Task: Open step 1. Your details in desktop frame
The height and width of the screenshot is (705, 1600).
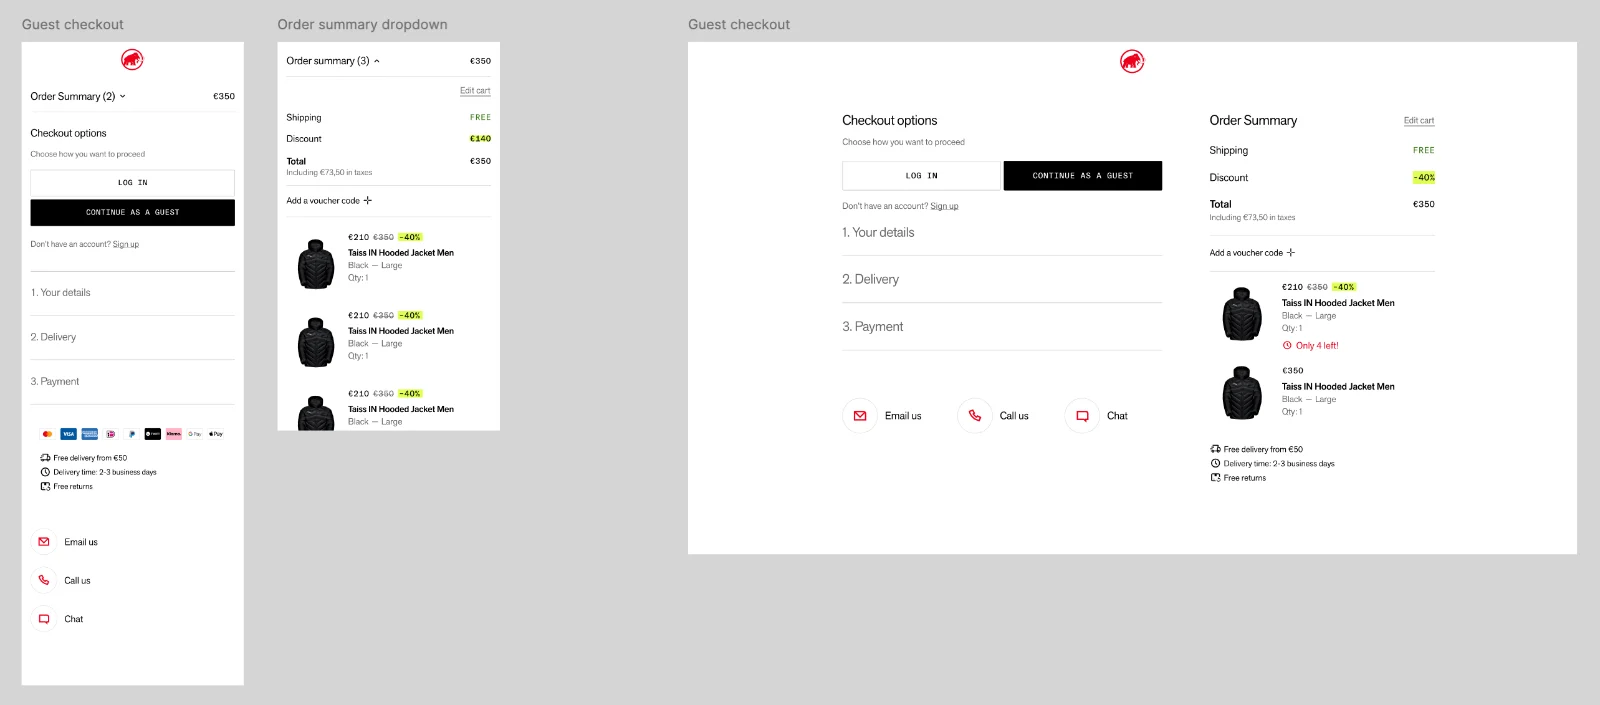Action: click(1002, 232)
